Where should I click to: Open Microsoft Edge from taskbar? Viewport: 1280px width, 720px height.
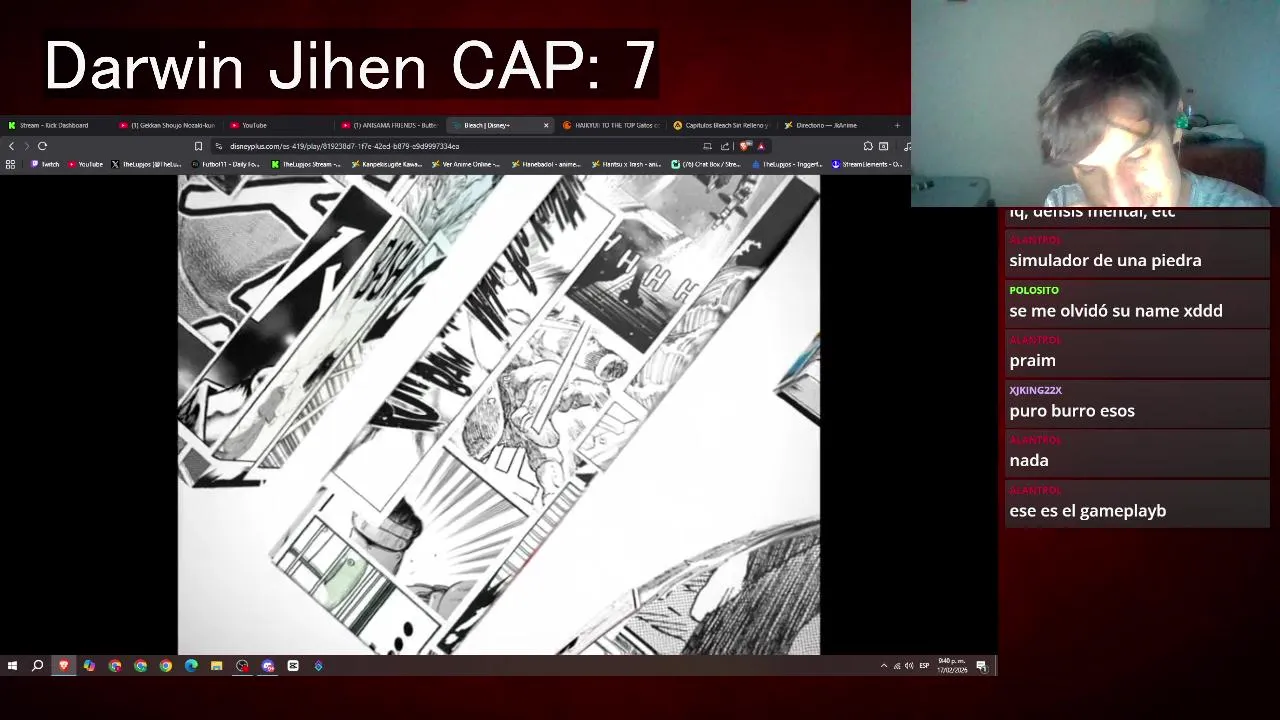click(x=191, y=666)
